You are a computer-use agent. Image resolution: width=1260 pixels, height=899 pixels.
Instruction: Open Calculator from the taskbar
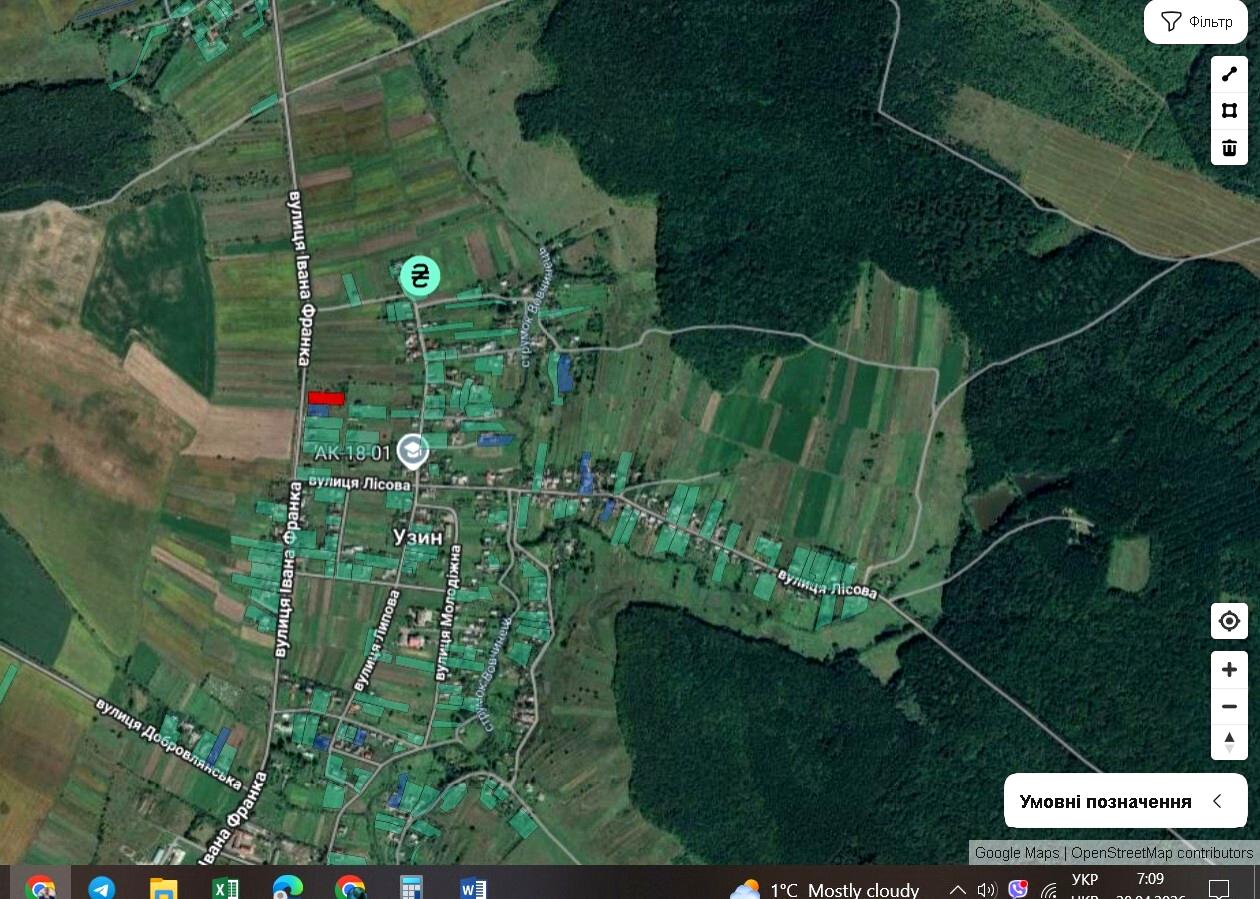(412, 888)
